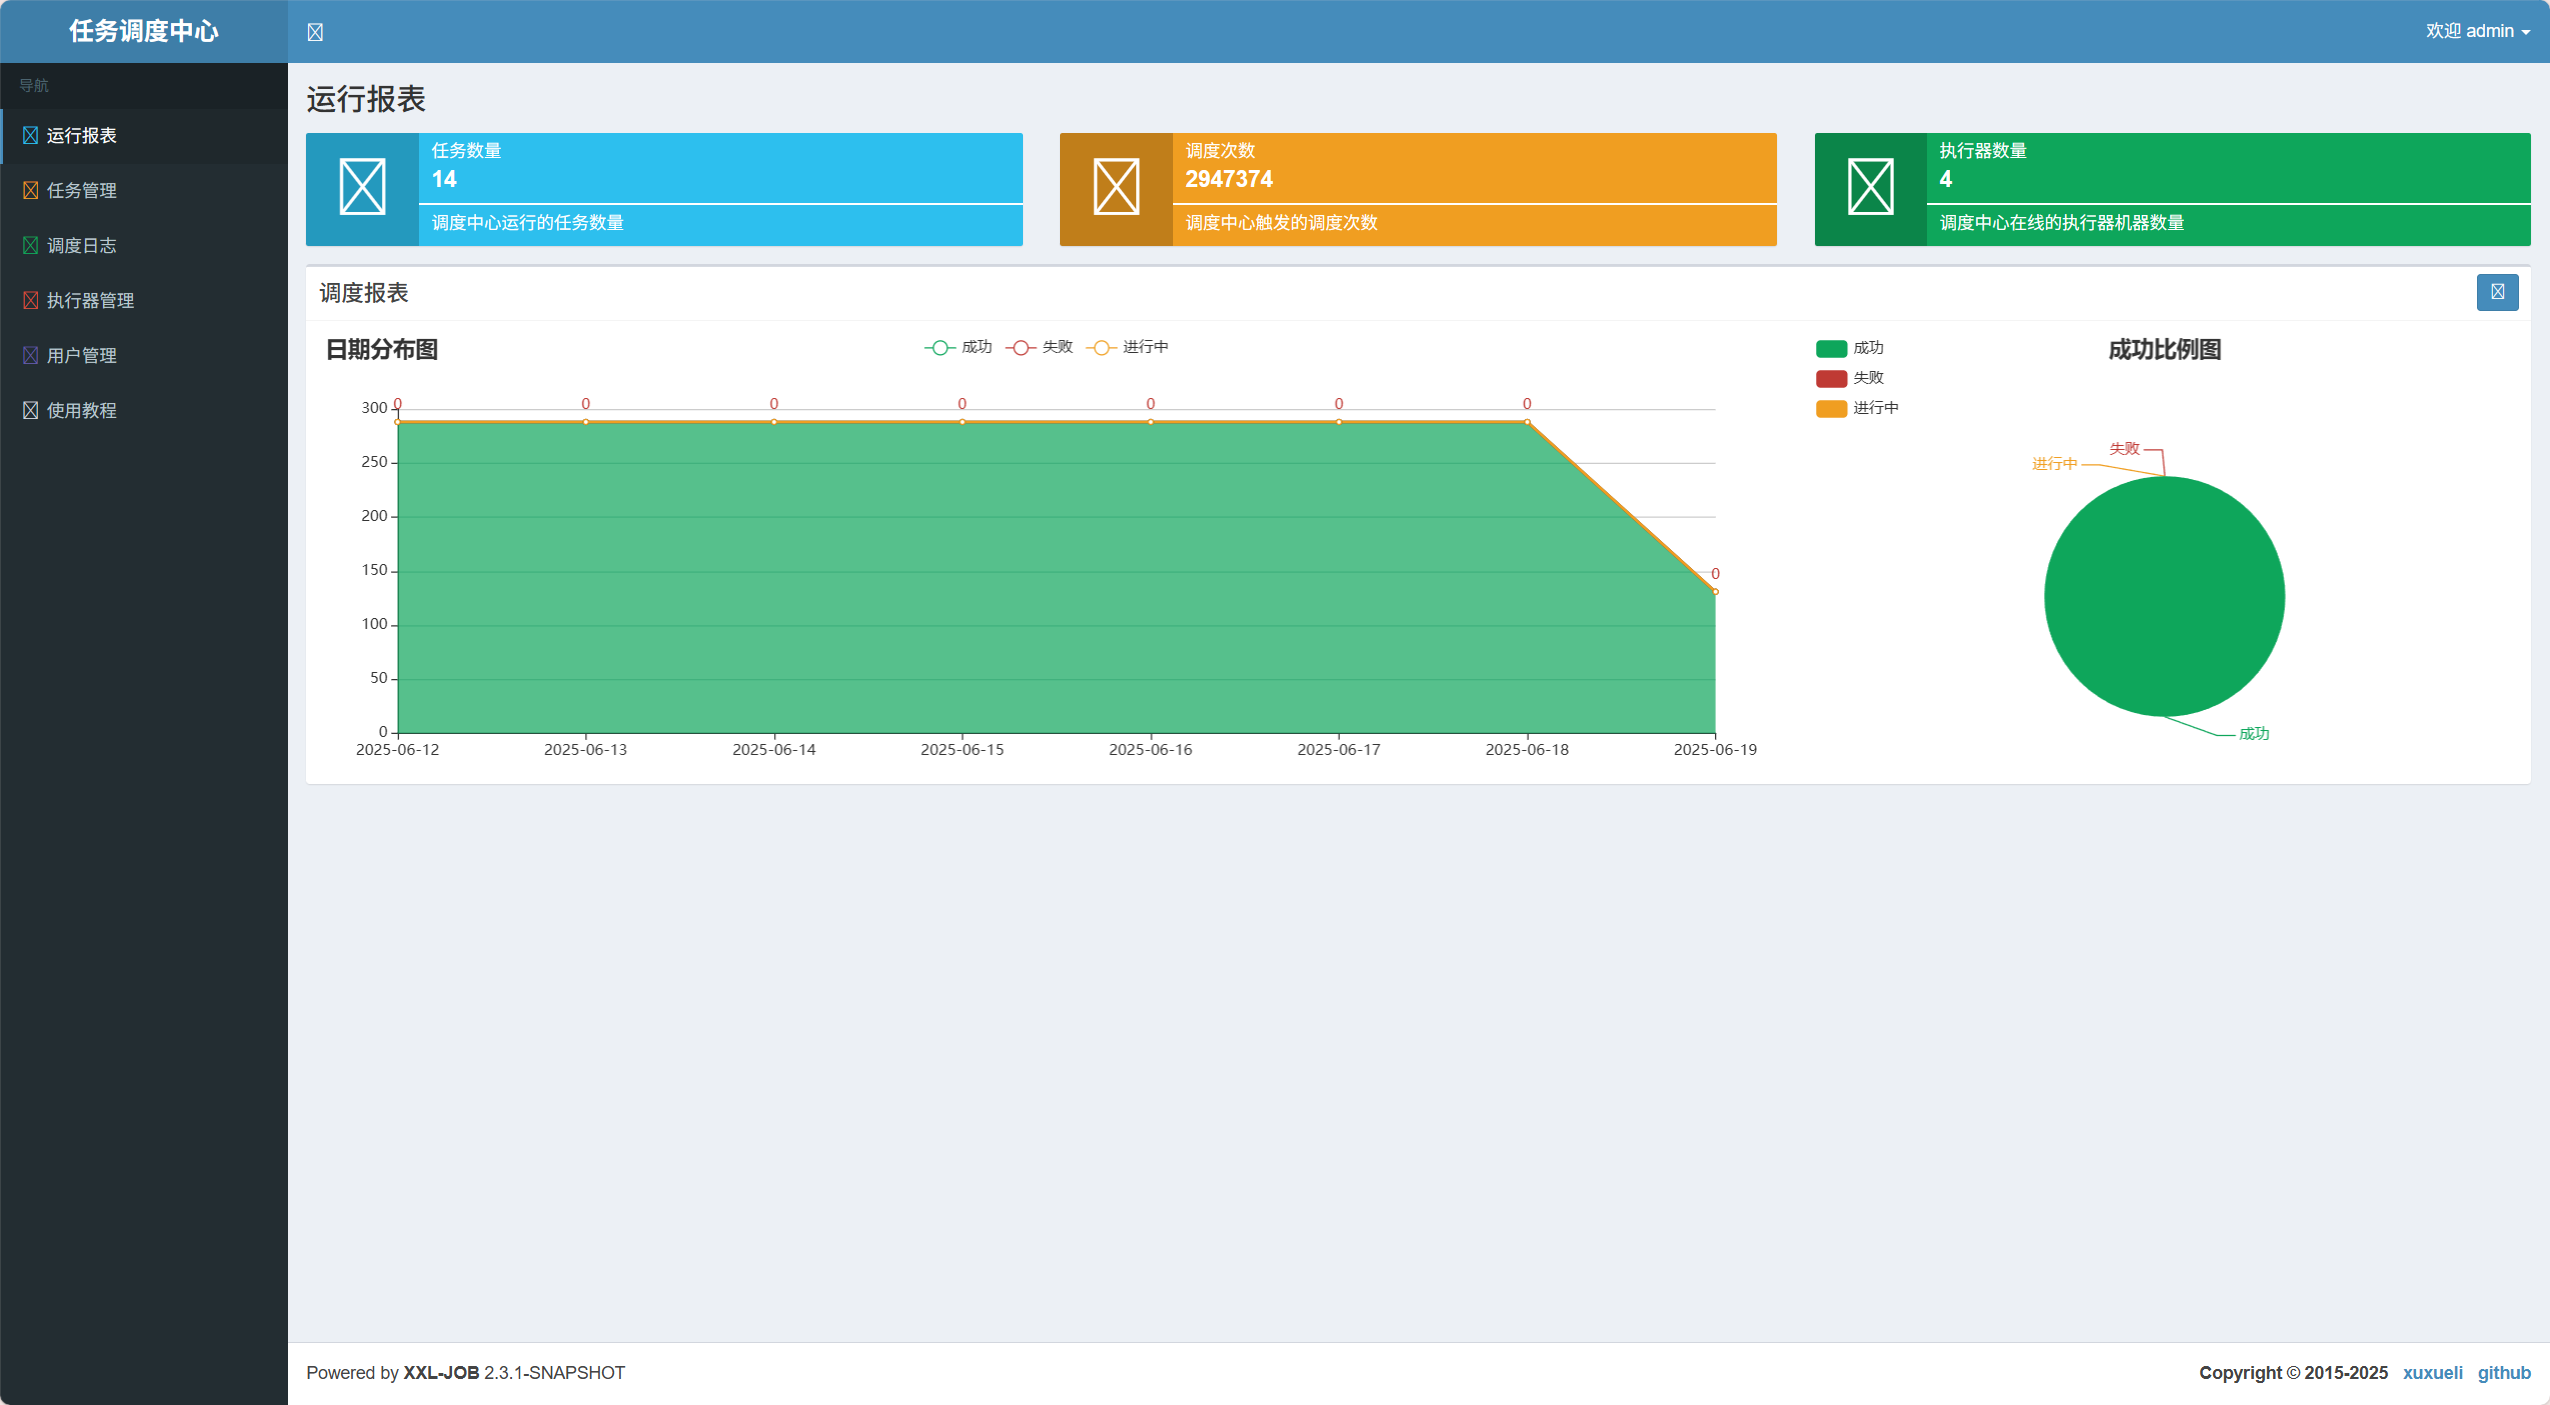This screenshot has width=2550, height=1405.
Task: Open the github footer link
Action: click(x=2503, y=1372)
